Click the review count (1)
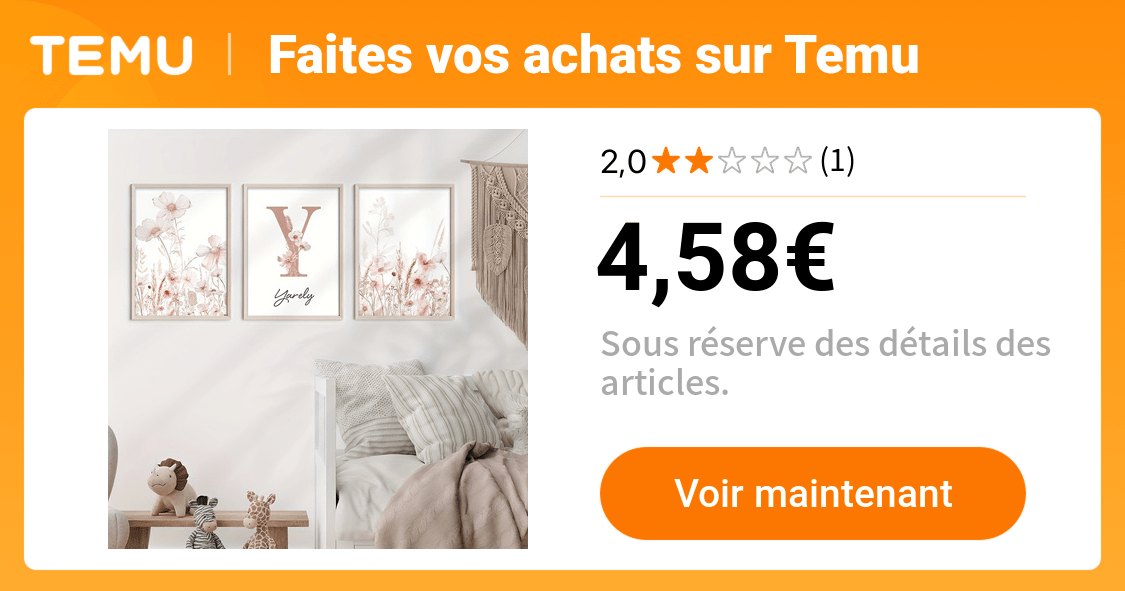This screenshot has width=1125, height=591. click(837, 161)
